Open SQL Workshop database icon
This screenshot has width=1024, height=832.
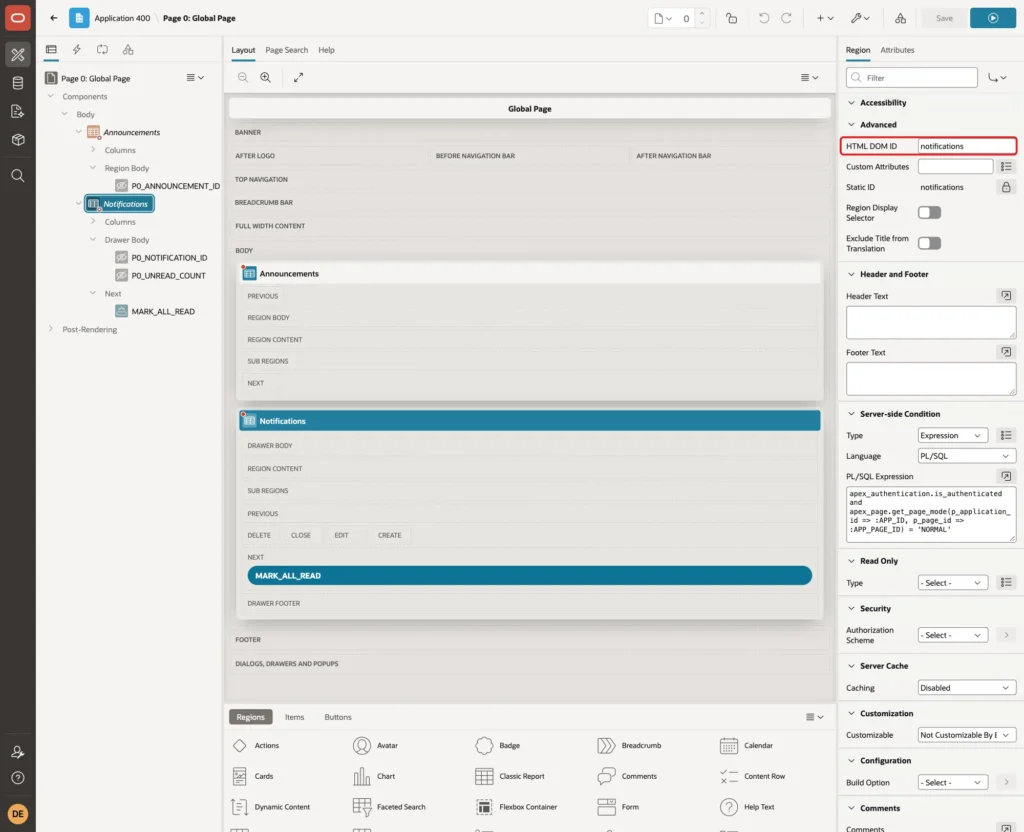pyautogui.click(x=18, y=83)
